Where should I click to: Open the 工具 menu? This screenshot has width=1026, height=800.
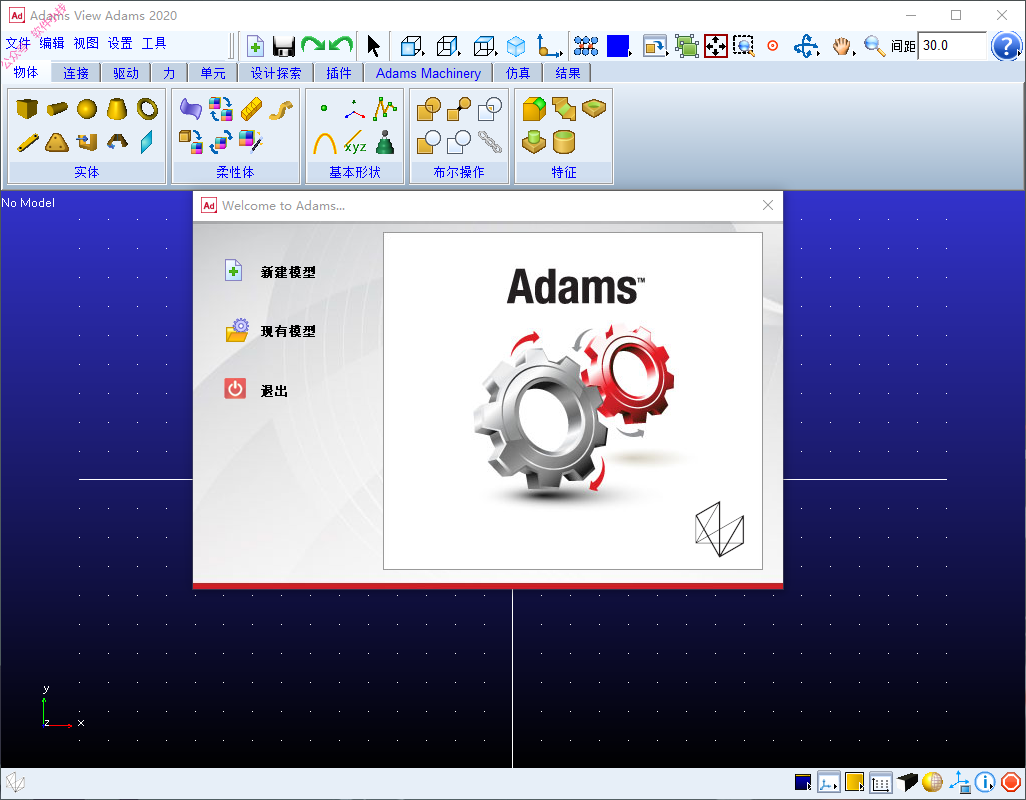coord(154,43)
